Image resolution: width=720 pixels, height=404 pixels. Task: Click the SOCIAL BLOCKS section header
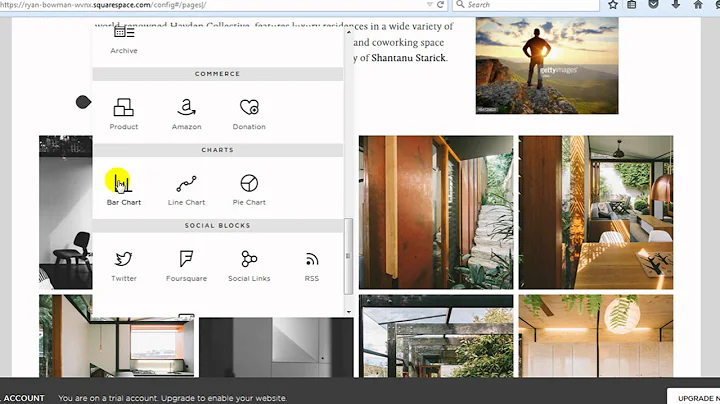(218, 226)
